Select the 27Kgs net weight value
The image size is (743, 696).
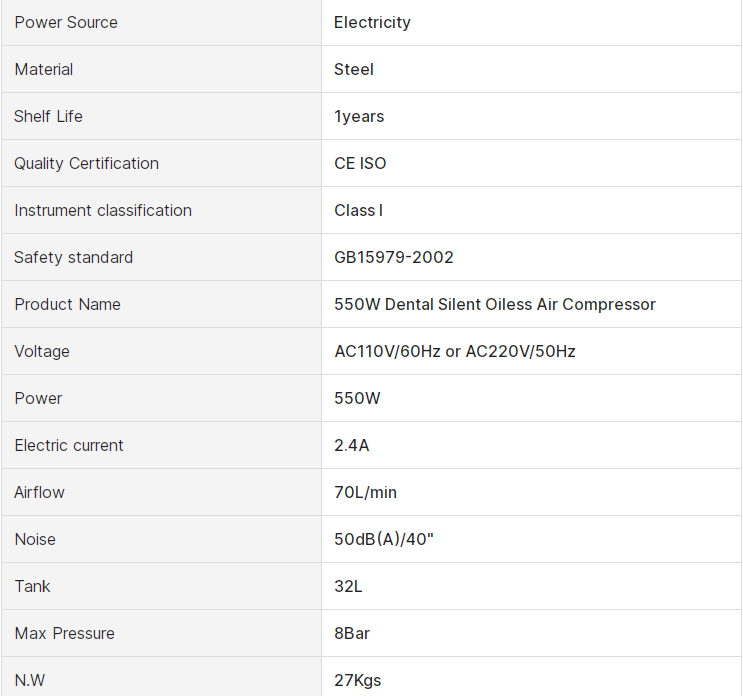click(358, 680)
